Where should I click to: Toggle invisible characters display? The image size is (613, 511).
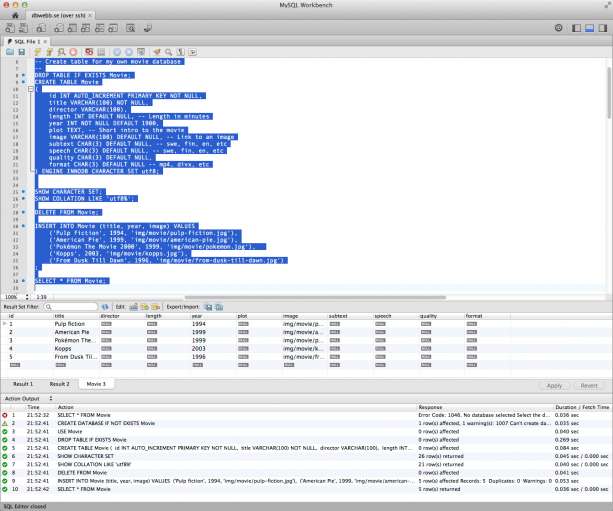point(180,52)
